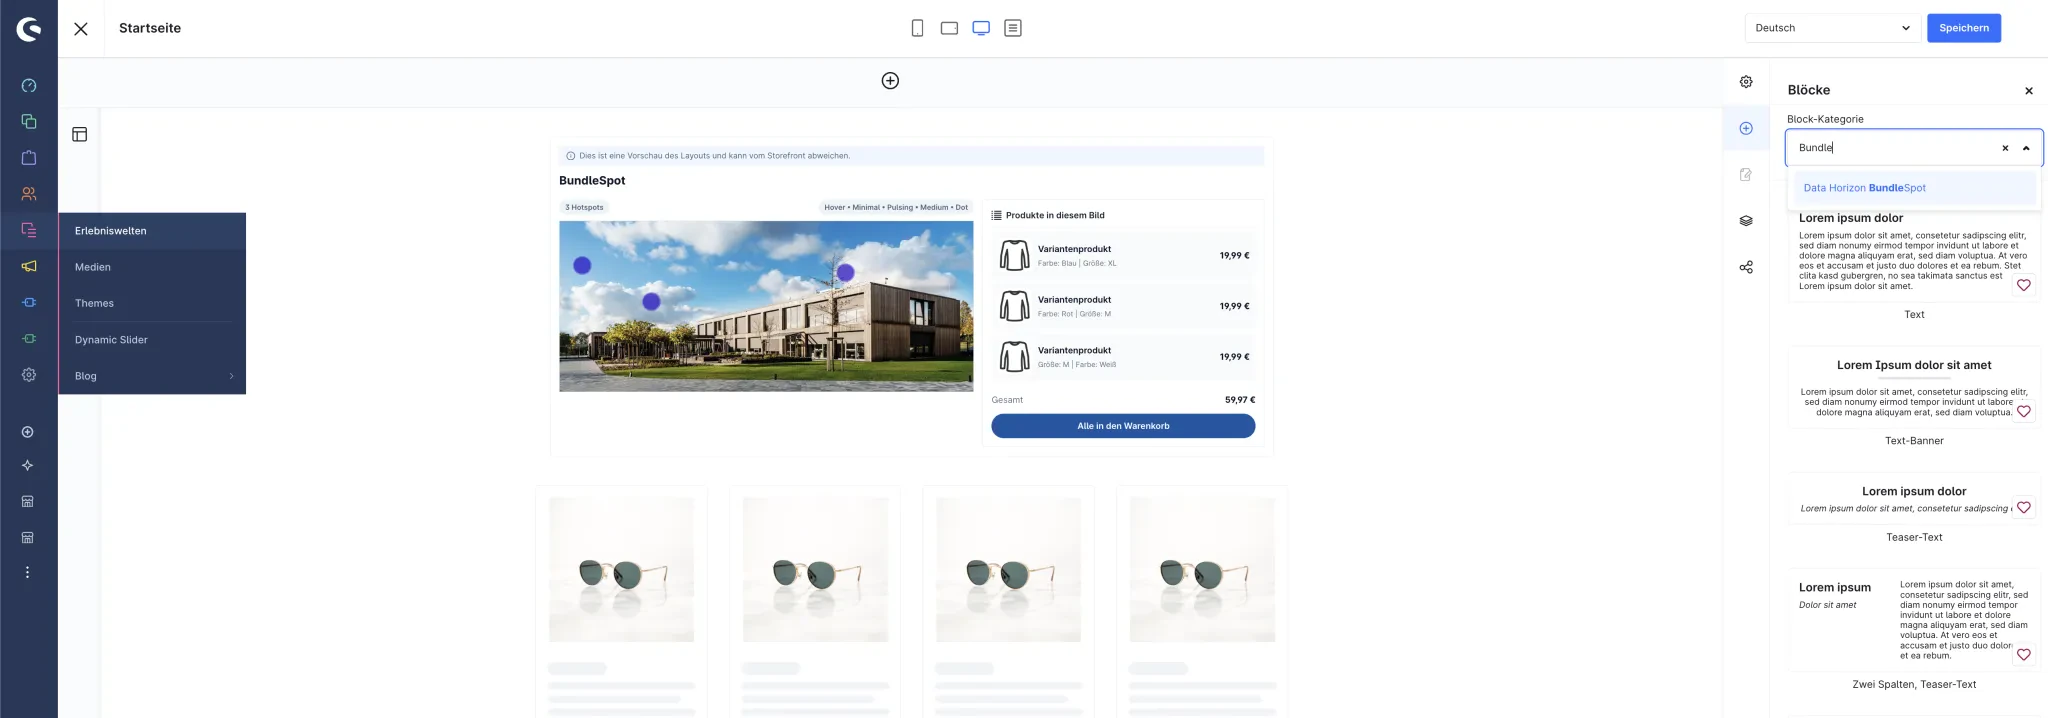The image size is (2048, 718).
Task: Favorite the Text-Banner block
Action: point(2023,411)
